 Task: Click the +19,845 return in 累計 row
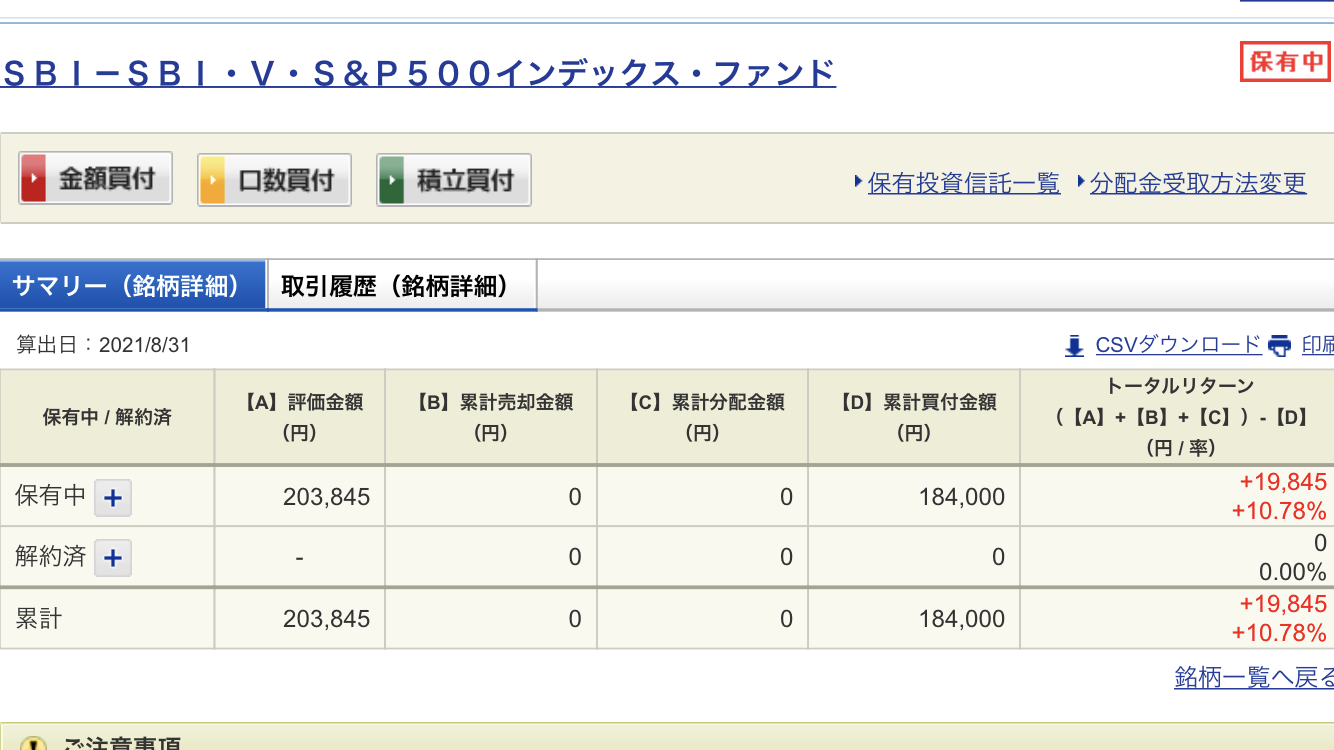click(x=1283, y=604)
